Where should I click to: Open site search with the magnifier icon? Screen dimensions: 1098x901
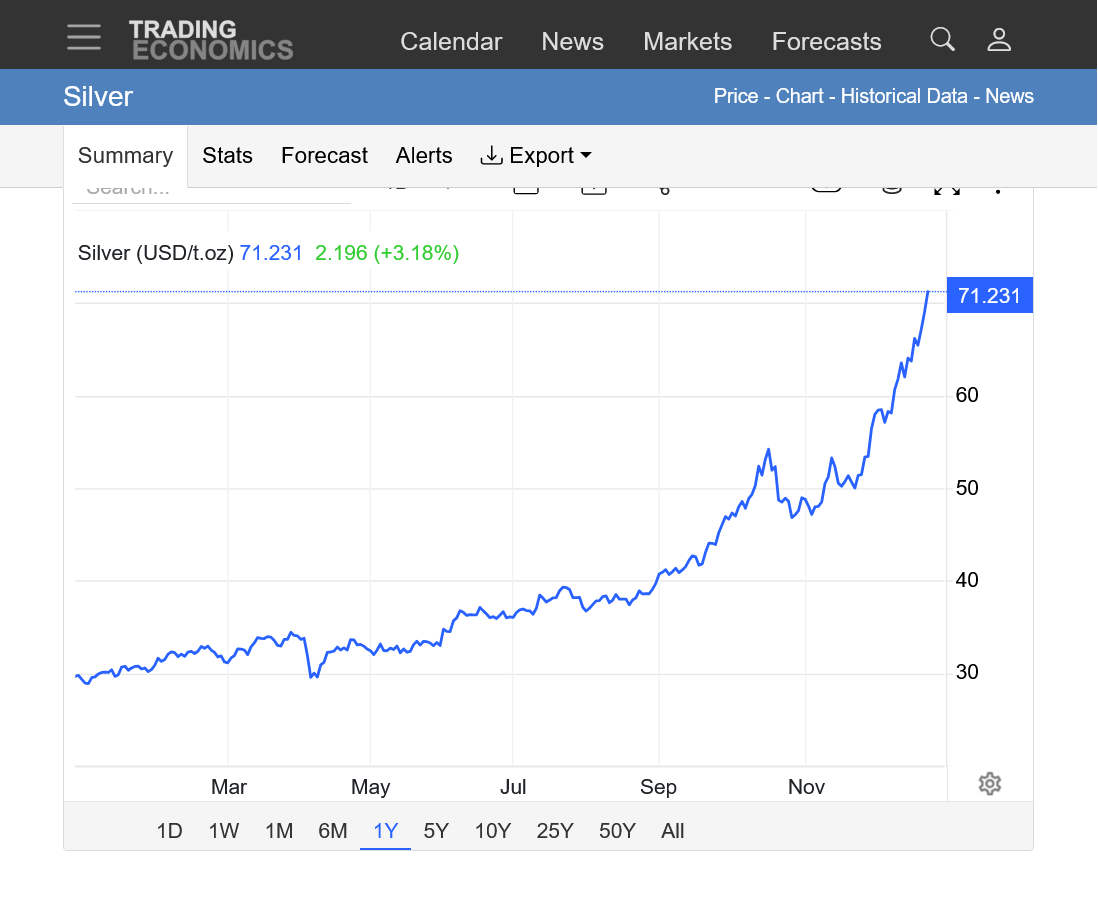pyautogui.click(x=942, y=40)
